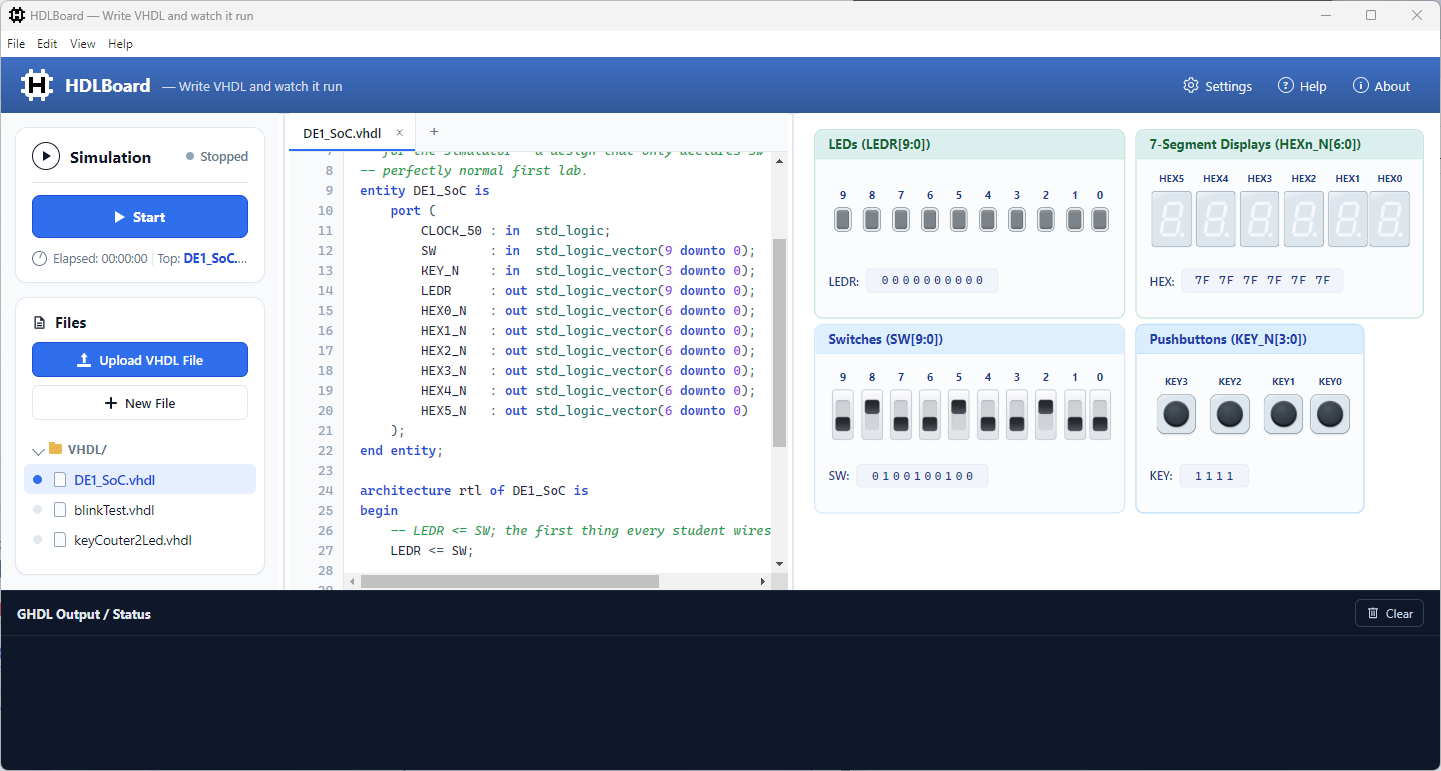Click the horizontal scrollbar left arrow
Screen dimensions: 1441x771
coord(352,581)
